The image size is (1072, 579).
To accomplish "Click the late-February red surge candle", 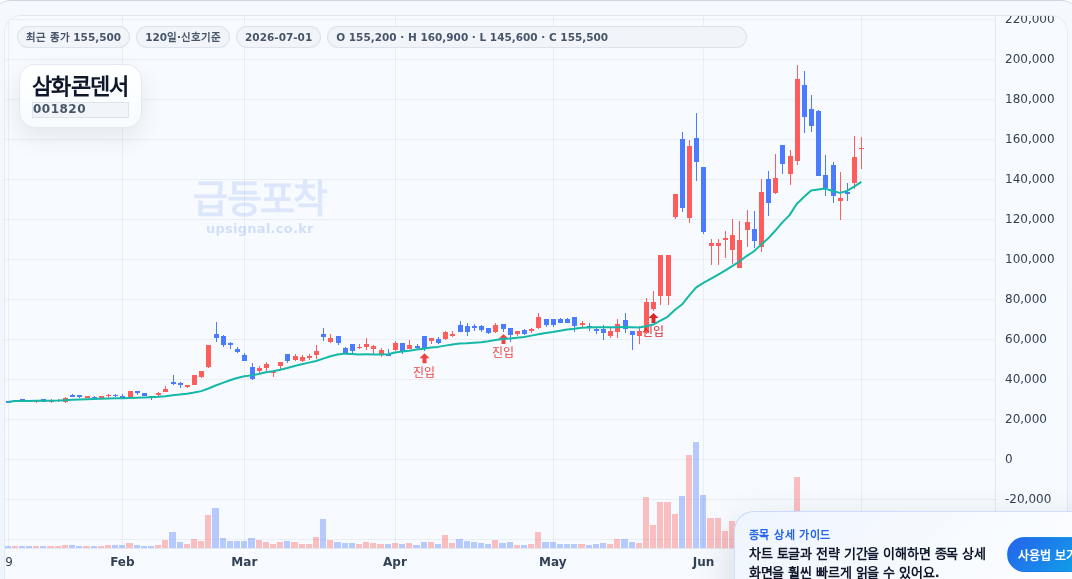I will (209, 356).
